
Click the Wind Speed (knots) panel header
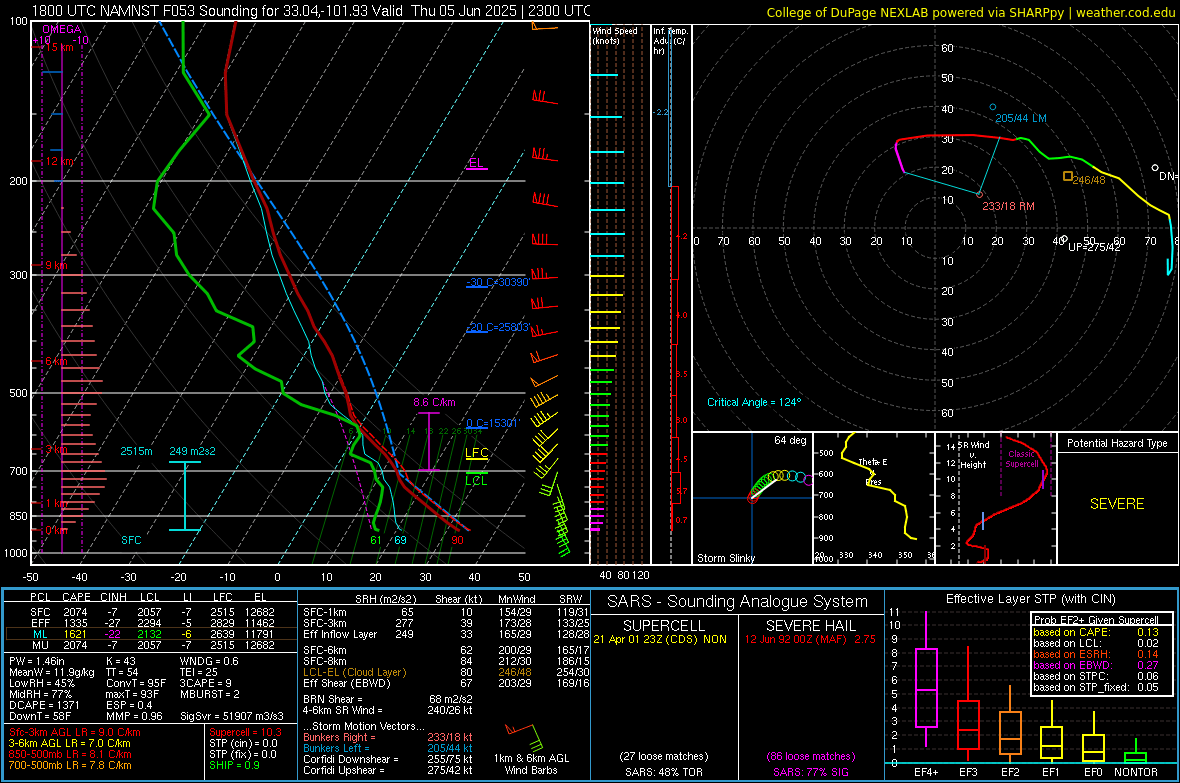click(615, 35)
